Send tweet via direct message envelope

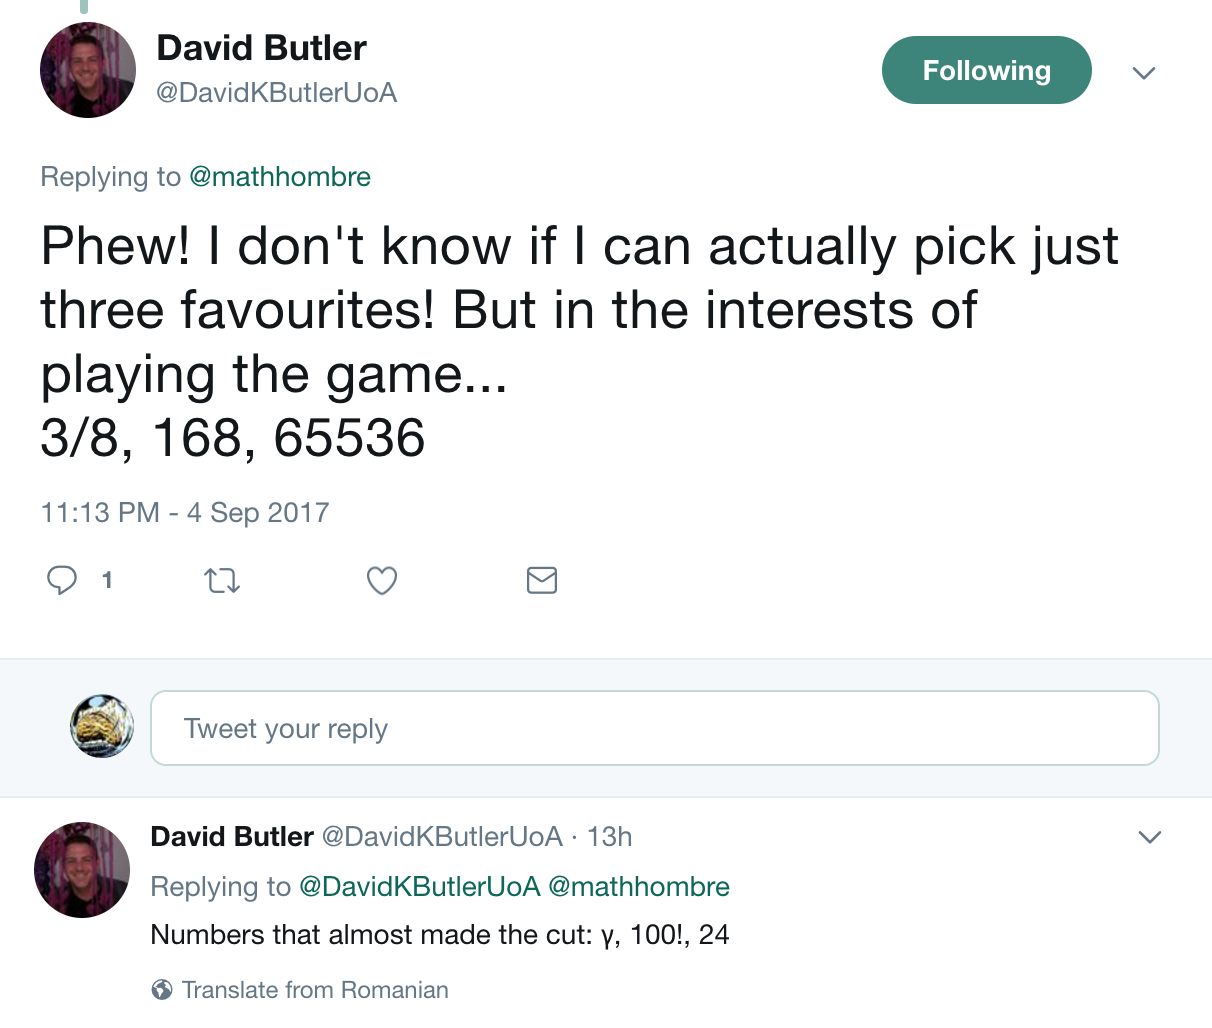542,580
